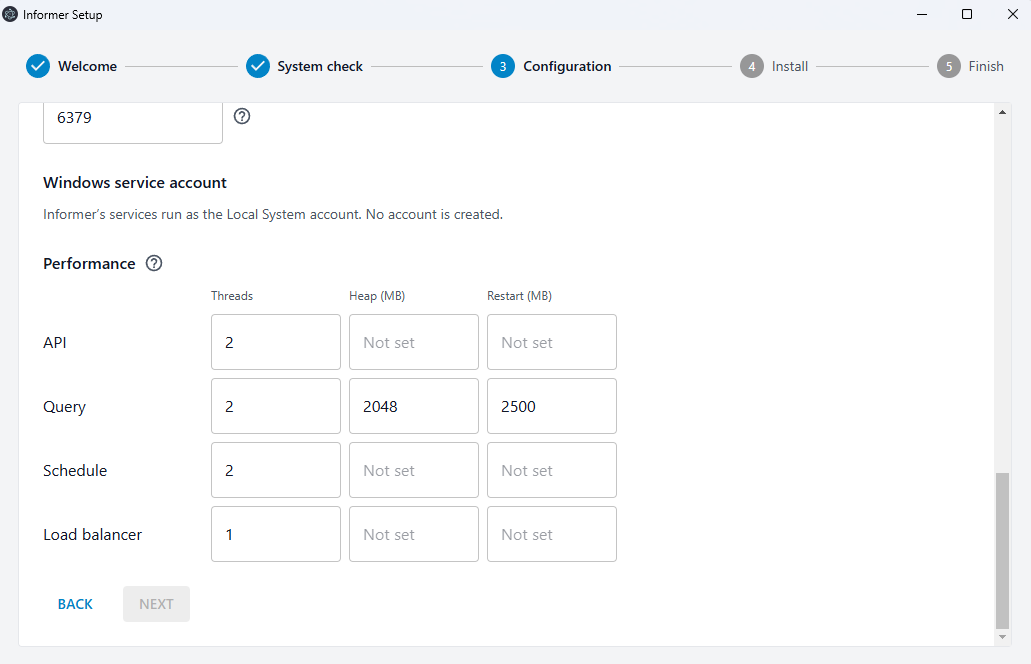The image size is (1031, 664).
Task: Click the API row label
Action: pos(55,343)
